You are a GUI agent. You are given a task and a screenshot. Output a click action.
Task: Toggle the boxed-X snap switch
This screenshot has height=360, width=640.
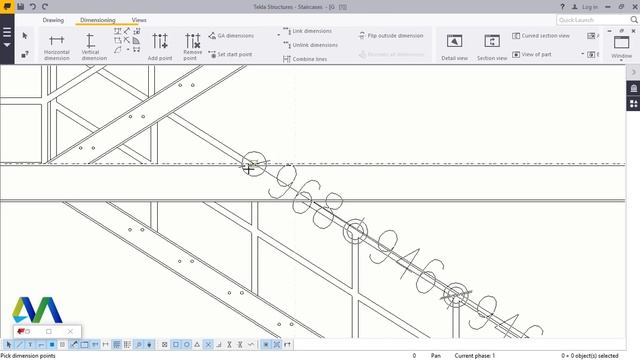(164, 344)
